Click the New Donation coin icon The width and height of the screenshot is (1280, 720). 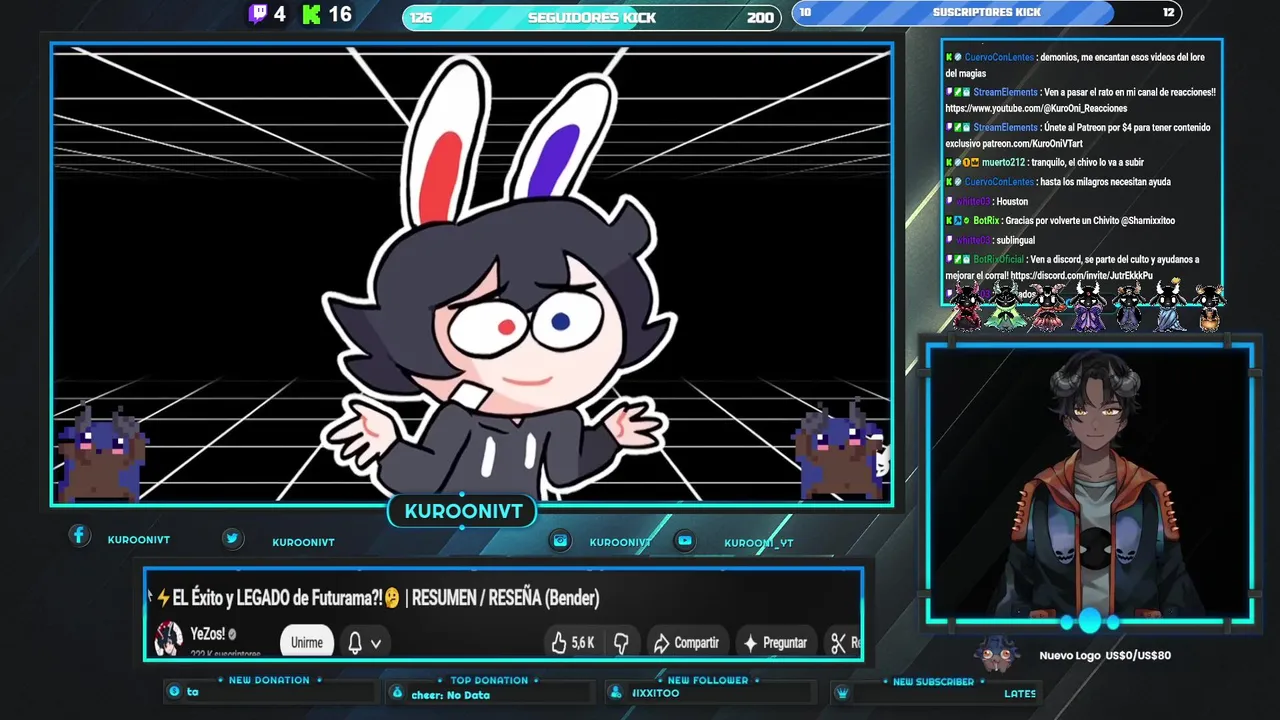[x=175, y=691]
